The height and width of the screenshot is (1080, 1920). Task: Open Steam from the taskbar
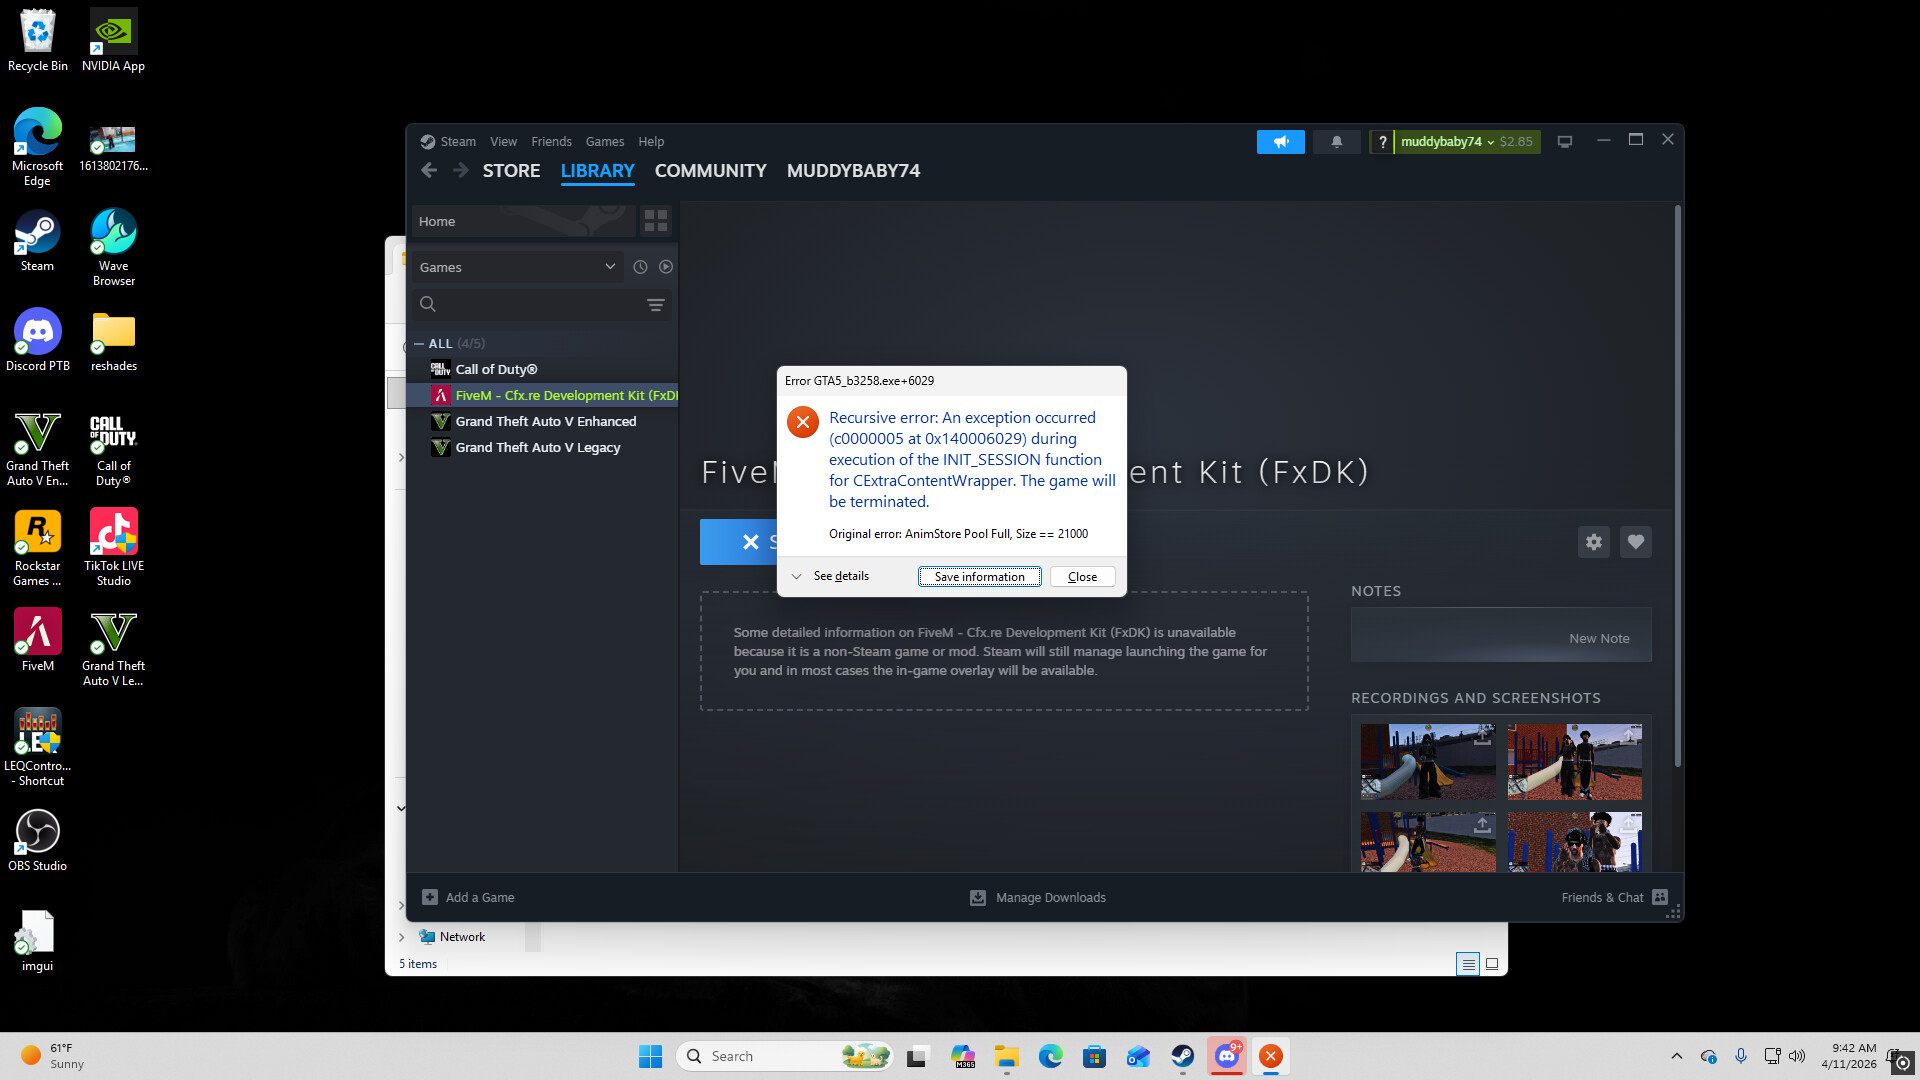[x=1182, y=1056]
